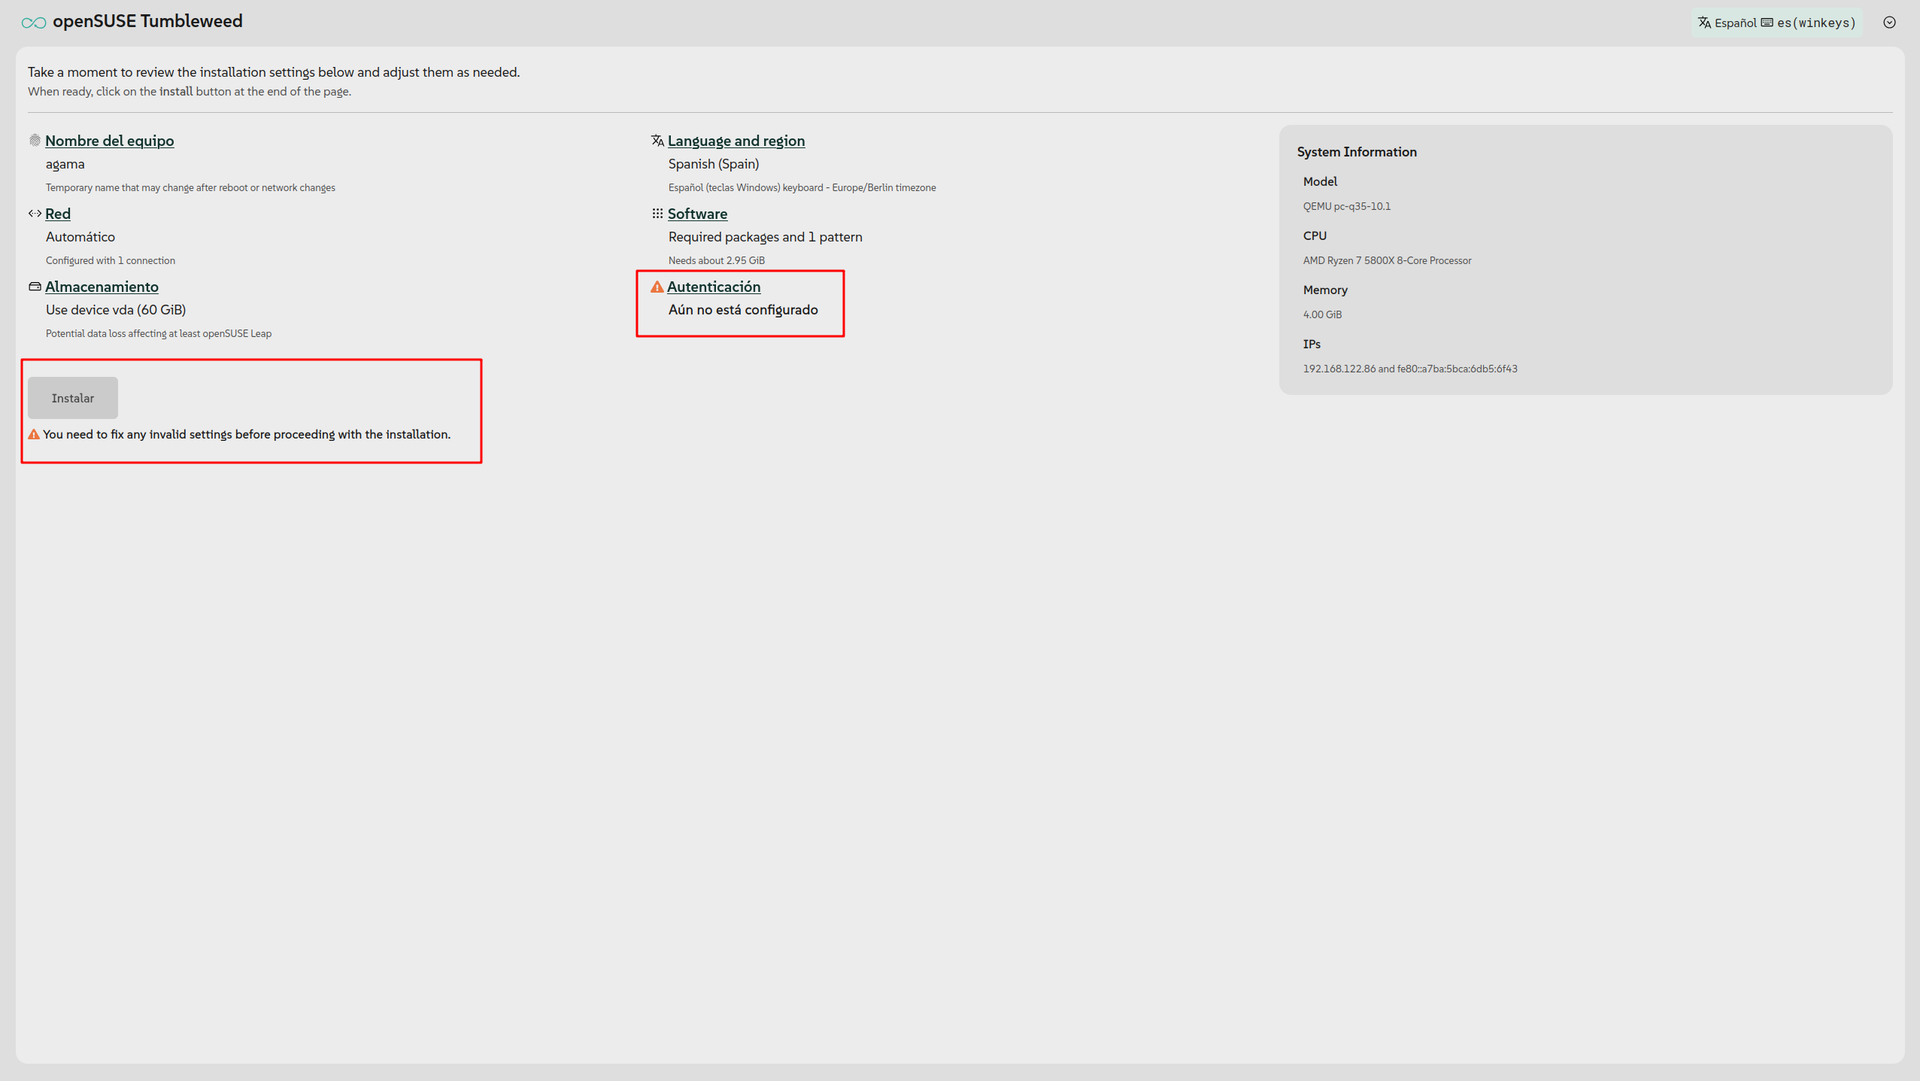Expand the circled chevron options menu
The height and width of the screenshot is (1081, 1920).
click(1889, 22)
